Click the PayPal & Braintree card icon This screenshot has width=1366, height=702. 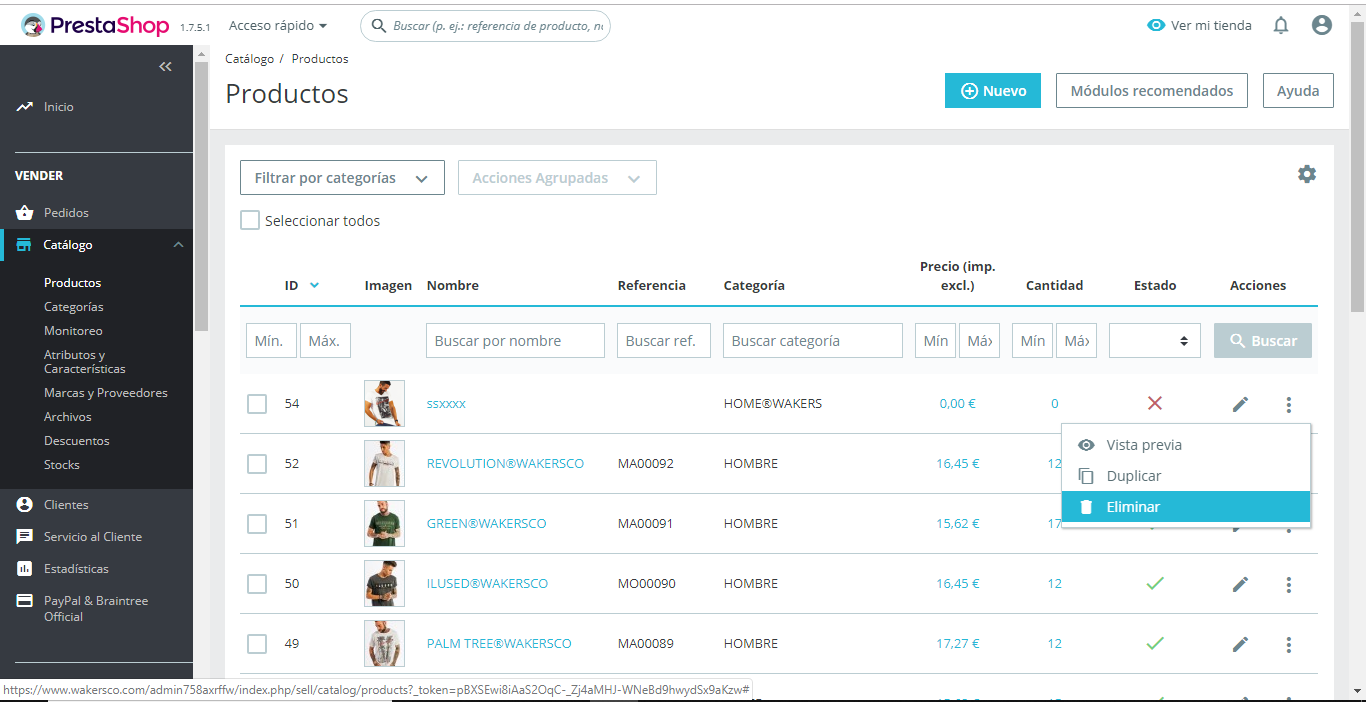point(25,601)
